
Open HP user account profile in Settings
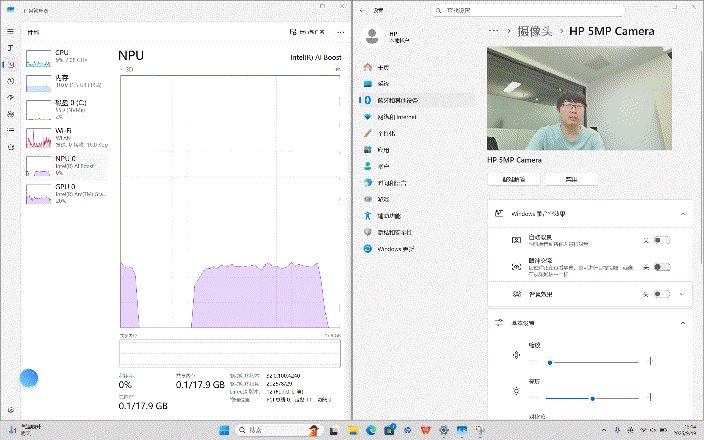click(387, 36)
